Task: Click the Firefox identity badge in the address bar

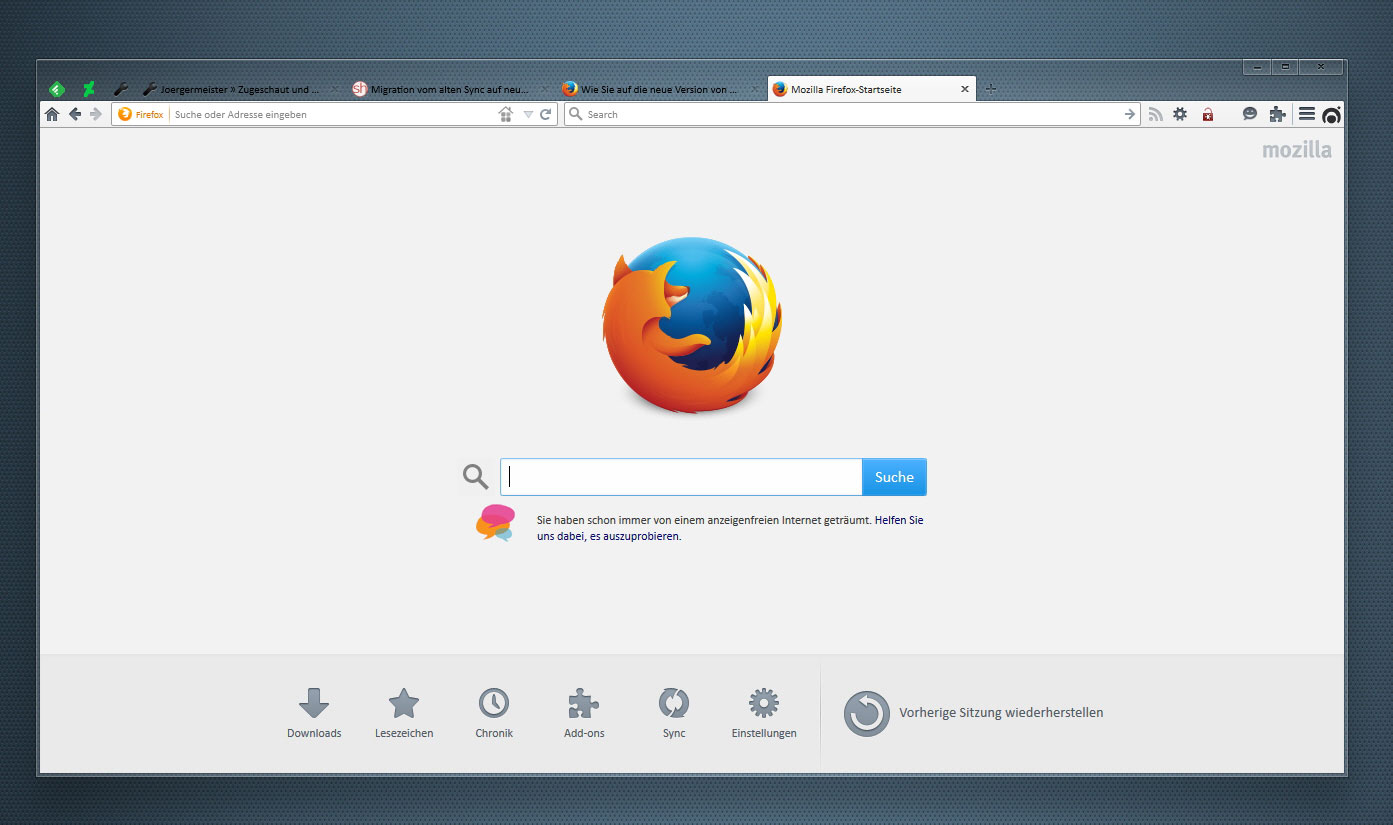Action: coord(141,114)
